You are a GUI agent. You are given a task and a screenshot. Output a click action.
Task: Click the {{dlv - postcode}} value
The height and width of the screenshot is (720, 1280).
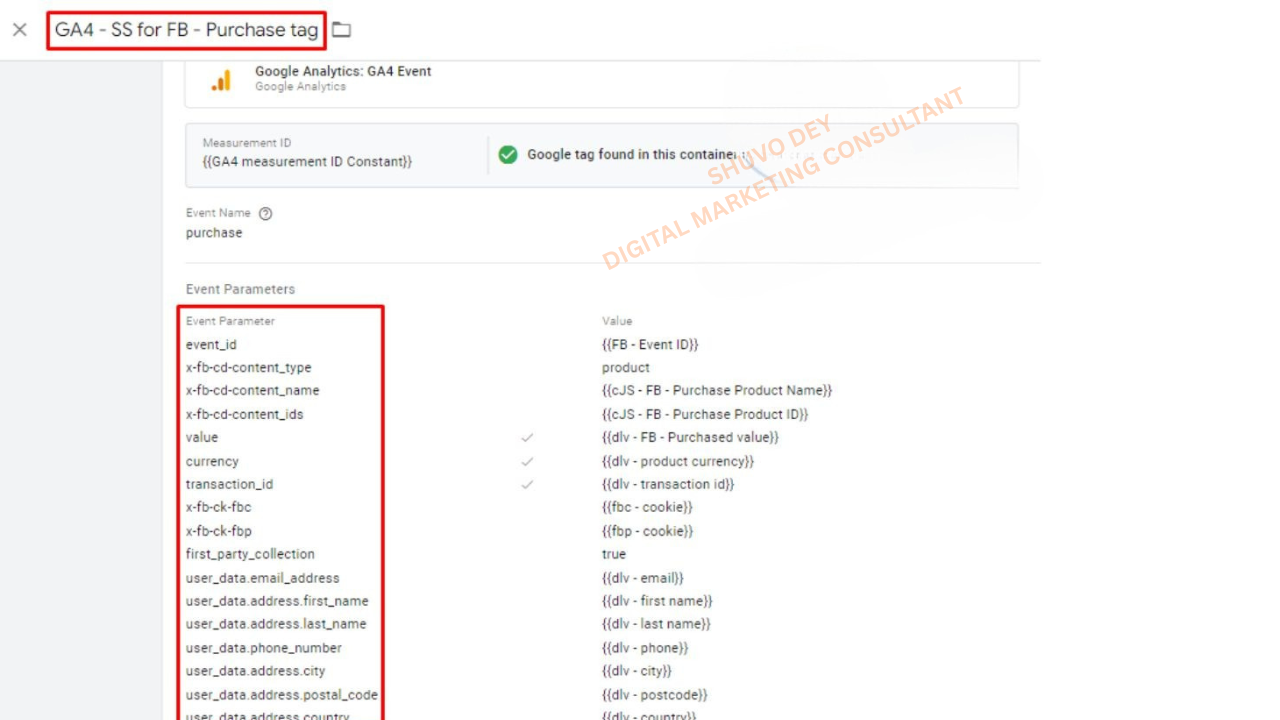click(x=655, y=695)
